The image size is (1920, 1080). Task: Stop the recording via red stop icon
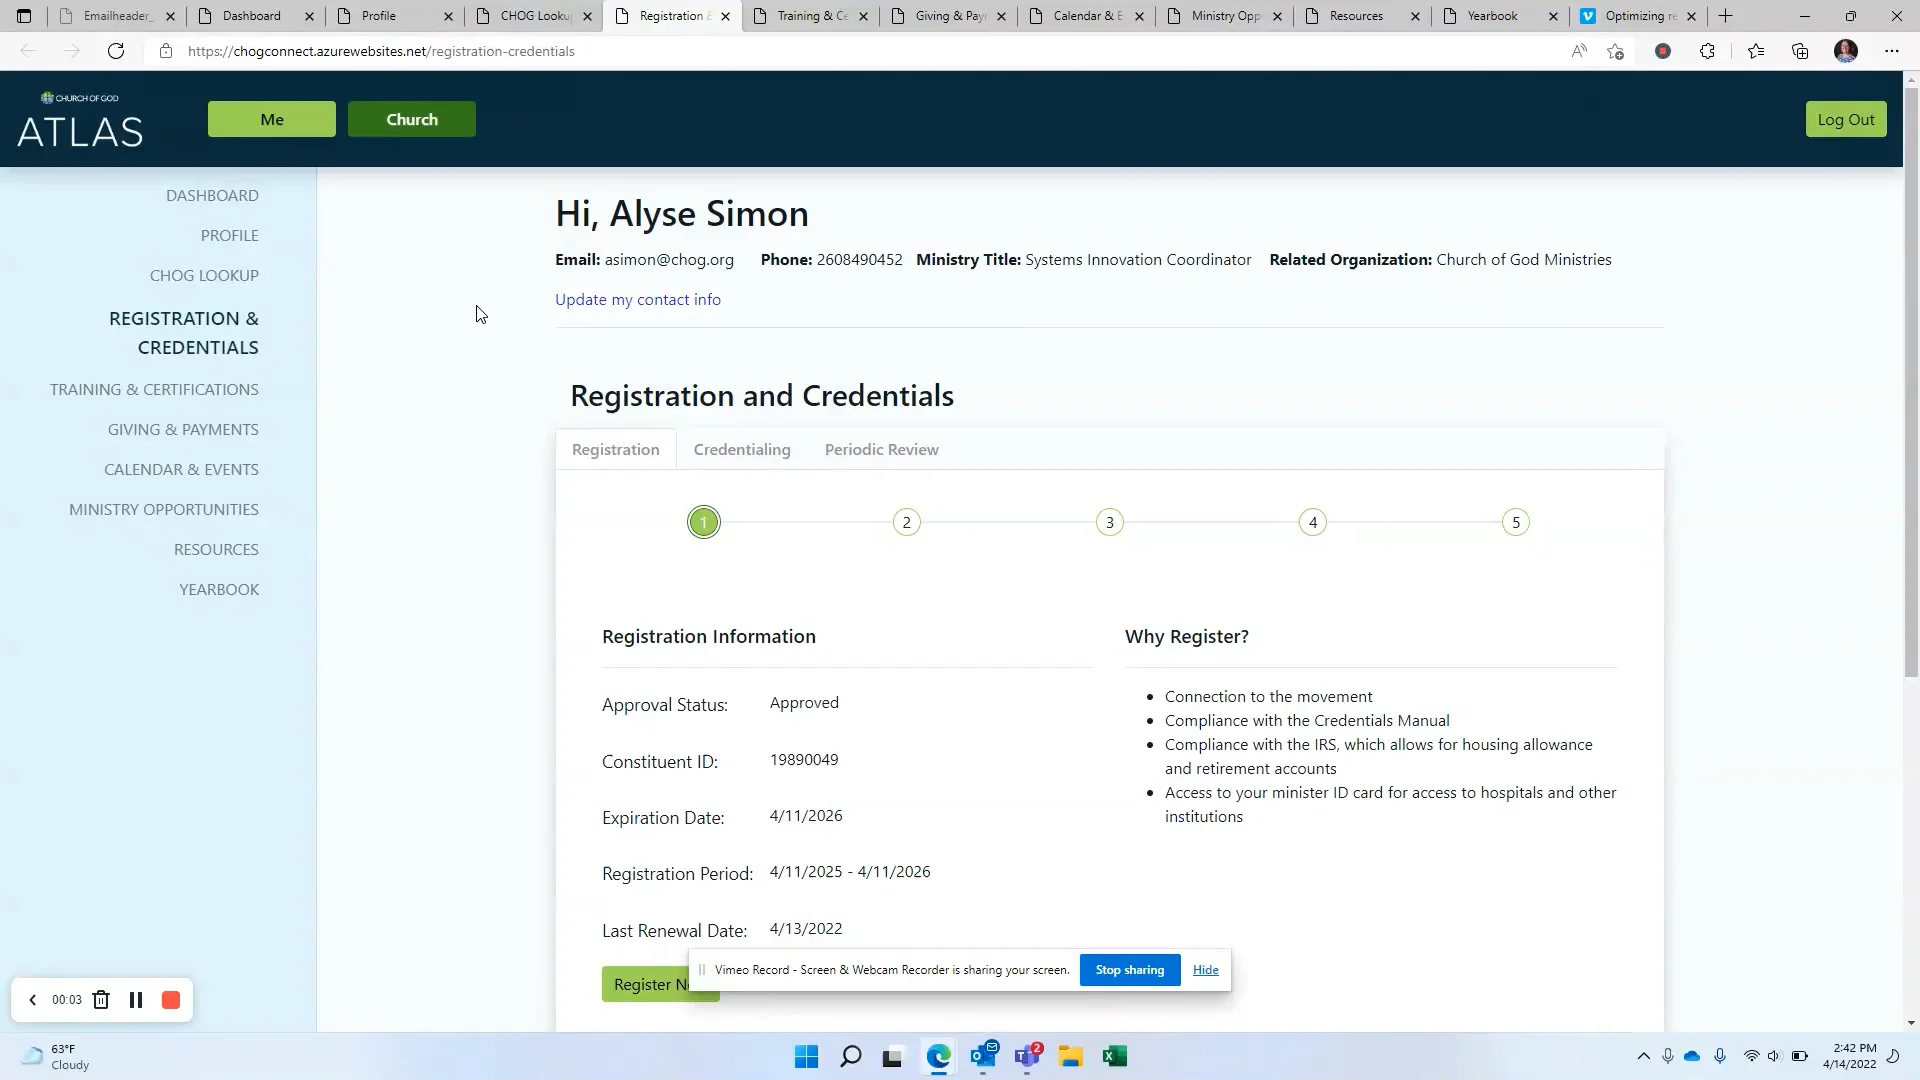[170, 999]
